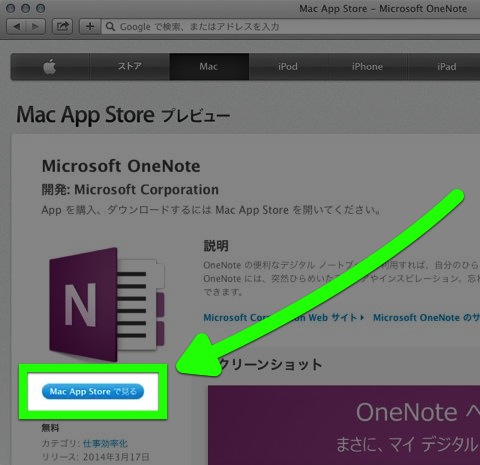Focus the Google search address field

(290, 26)
